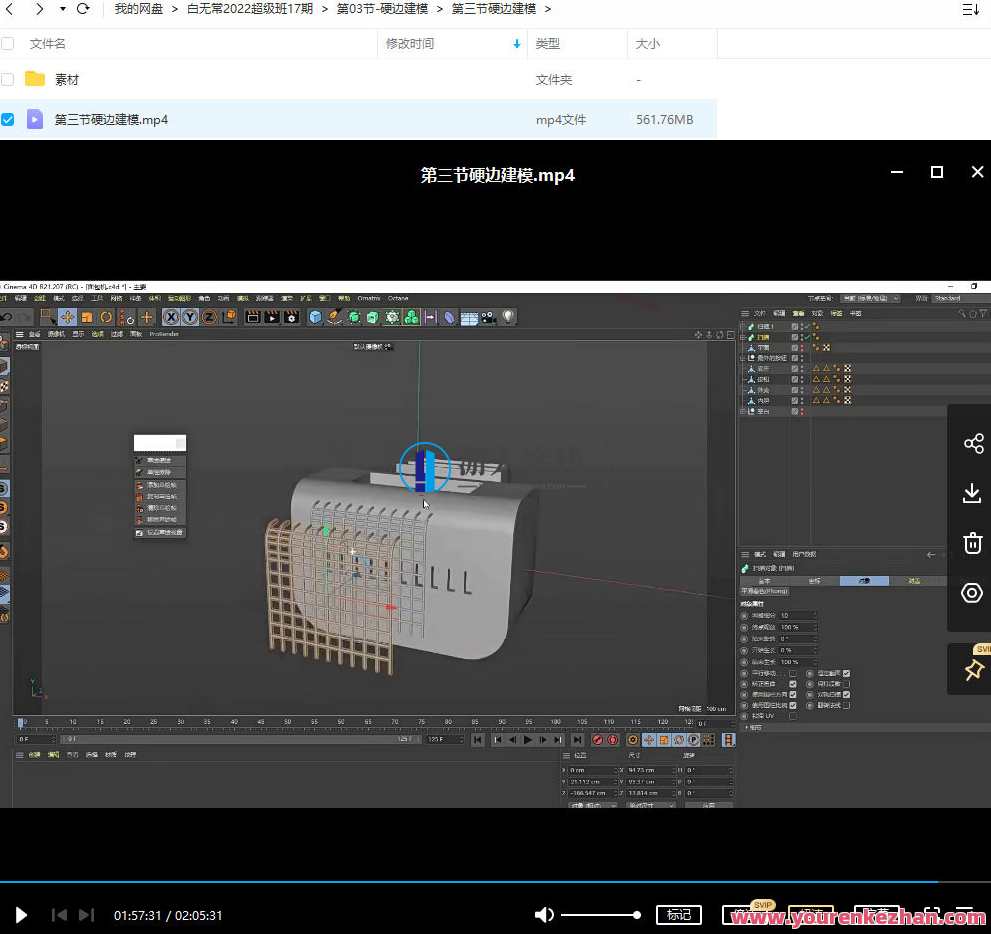
Task: Skip to the next video
Action: pyautogui.click(x=87, y=915)
